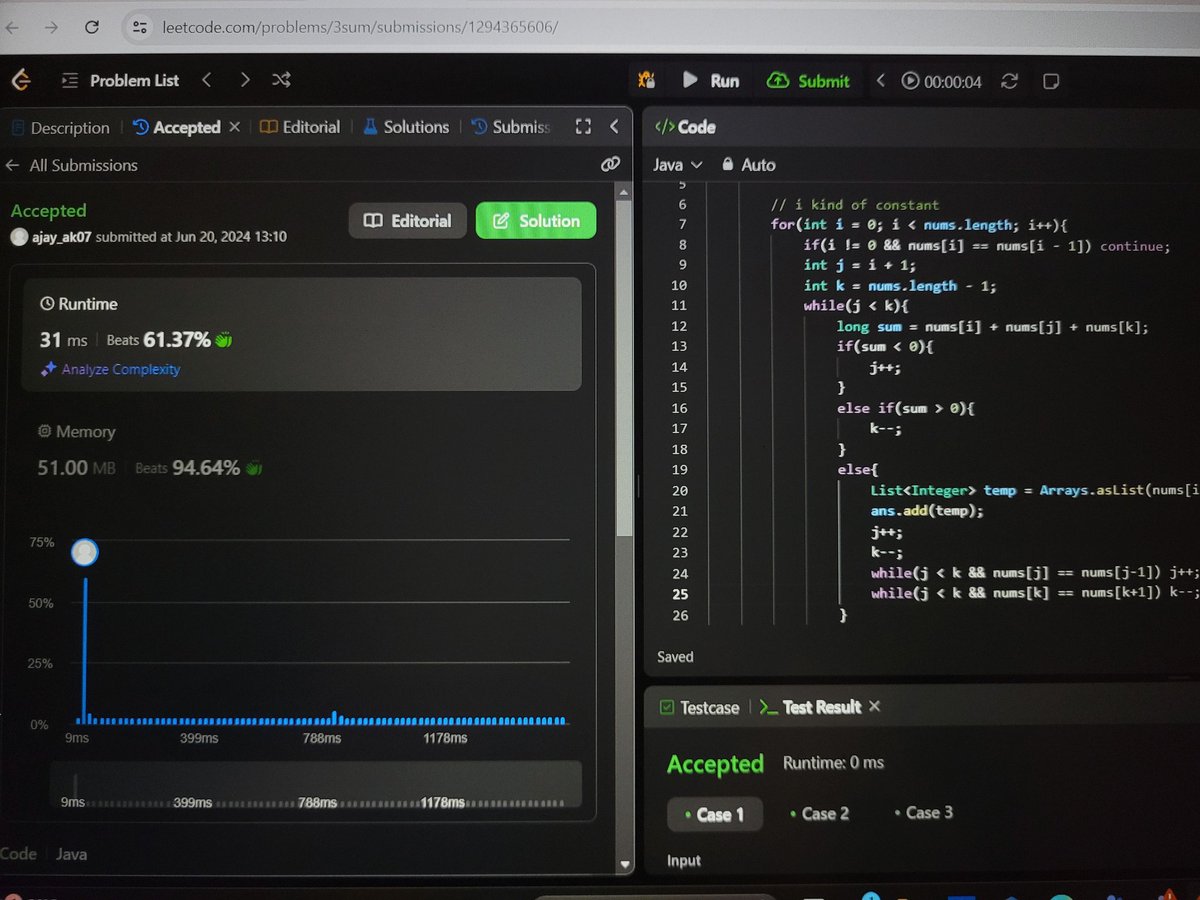Click the panel divider drag handle
The height and width of the screenshot is (900, 1200).
(x=637, y=488)
